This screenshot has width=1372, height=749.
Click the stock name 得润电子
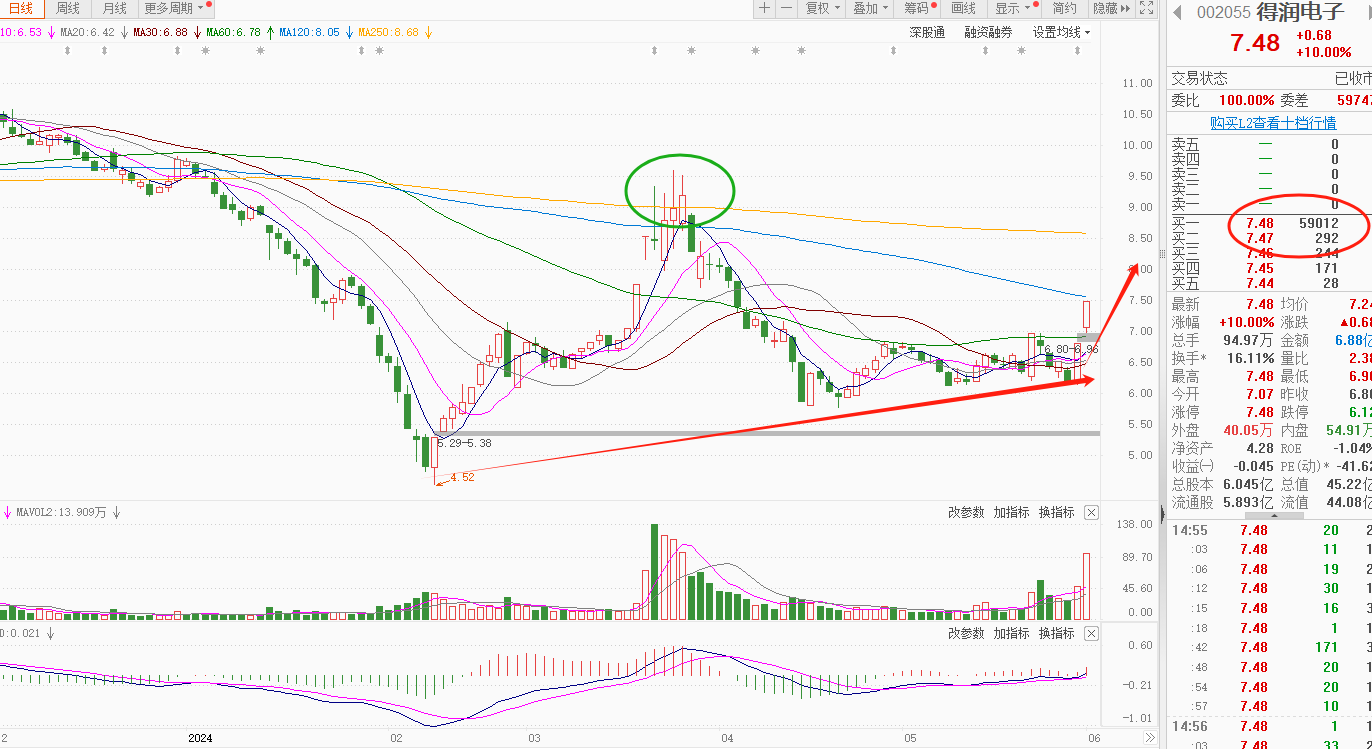1303,12
